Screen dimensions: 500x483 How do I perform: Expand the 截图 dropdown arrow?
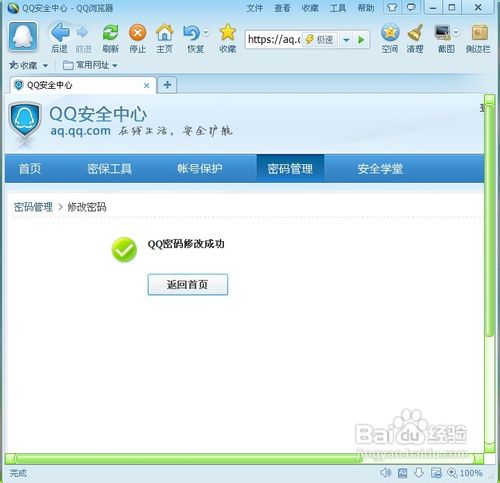pyautogui.click(x=456, y=32)
